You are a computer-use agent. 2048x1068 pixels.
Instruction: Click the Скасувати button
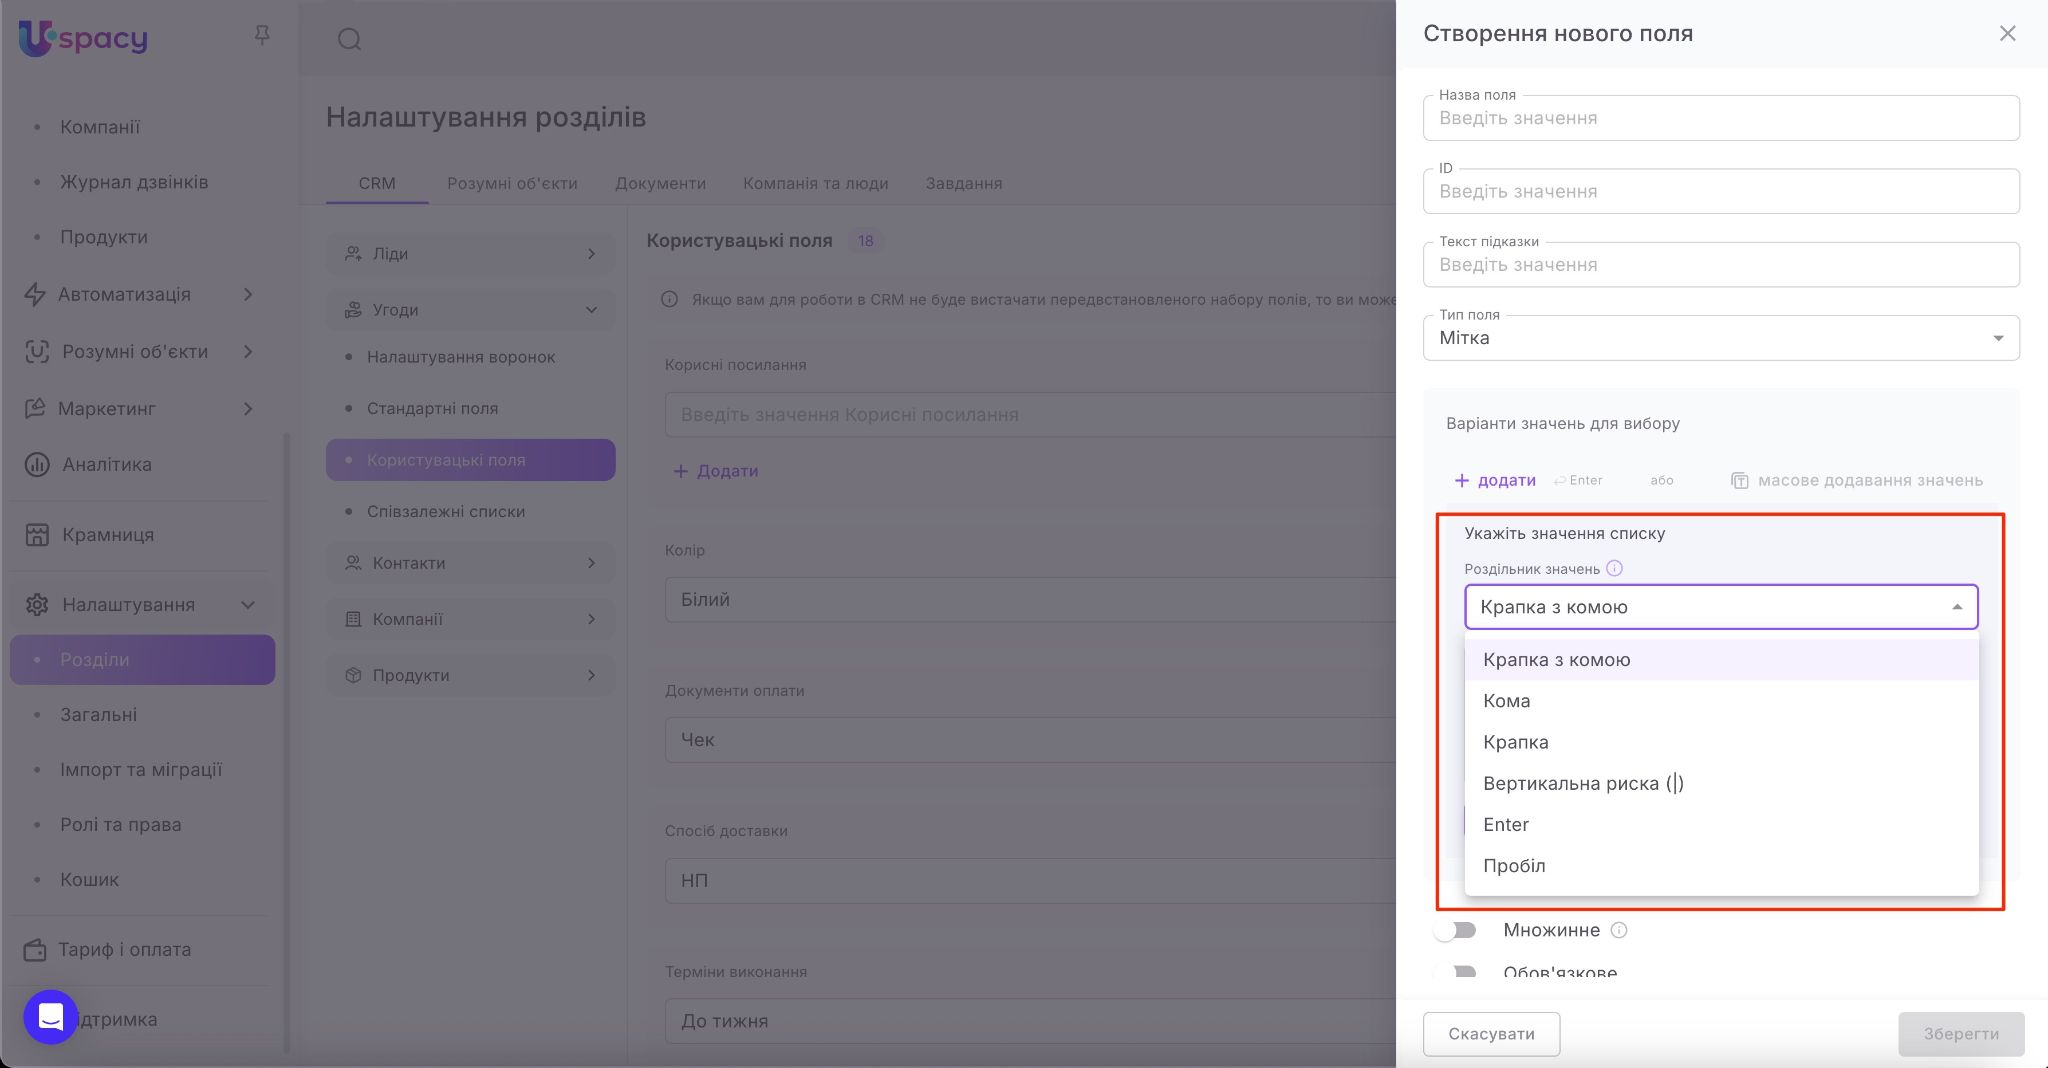coord(1491,1034)
